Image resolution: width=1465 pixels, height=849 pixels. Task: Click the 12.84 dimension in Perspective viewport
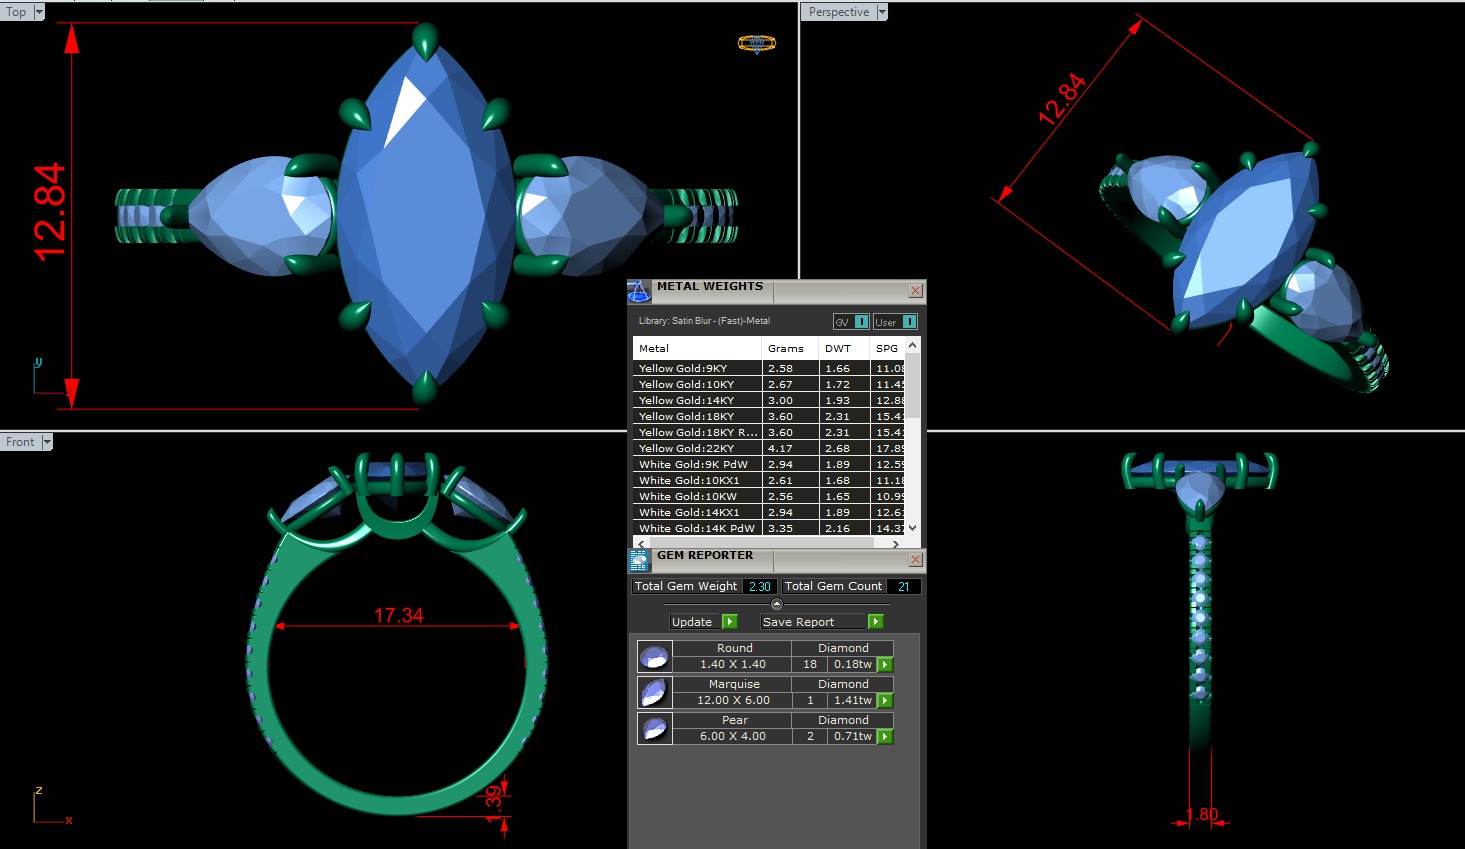pyautogui.click(x=1062, y=99)
